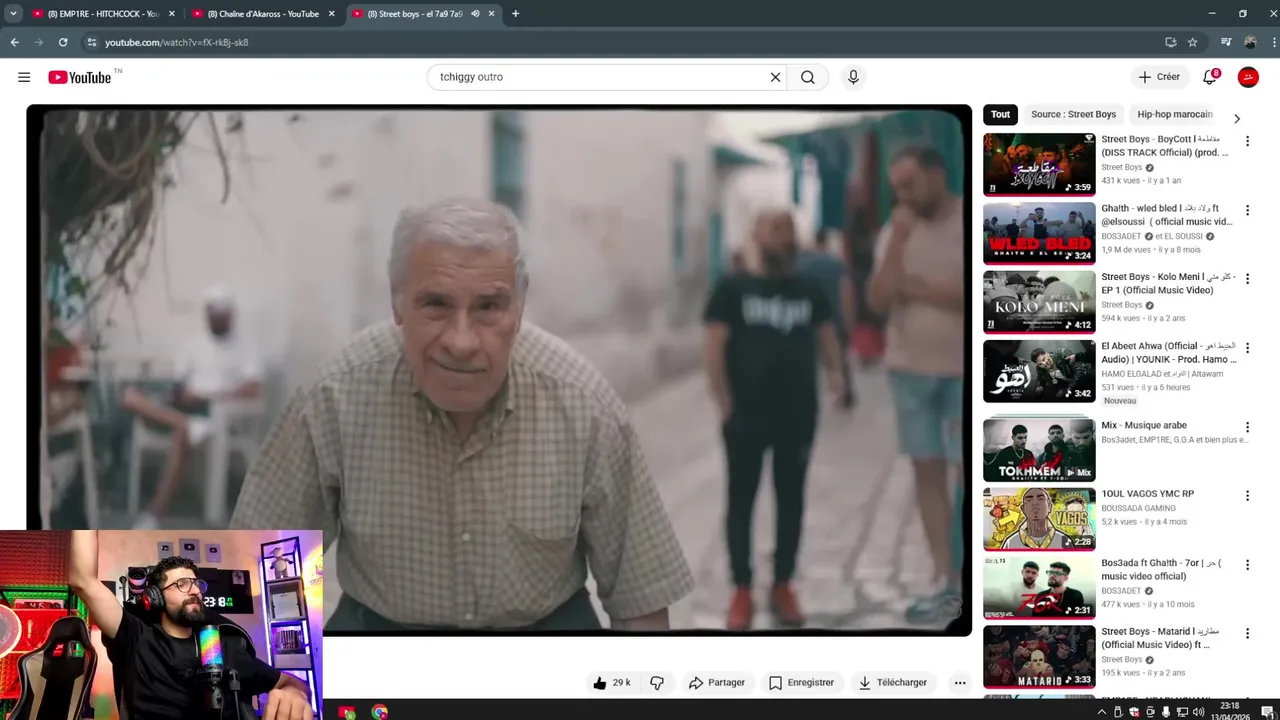Viewport: 1280px width, 720px height.
Task: Open options for Ghaith - wled bled video
Action: click(x=1247, y=210)
